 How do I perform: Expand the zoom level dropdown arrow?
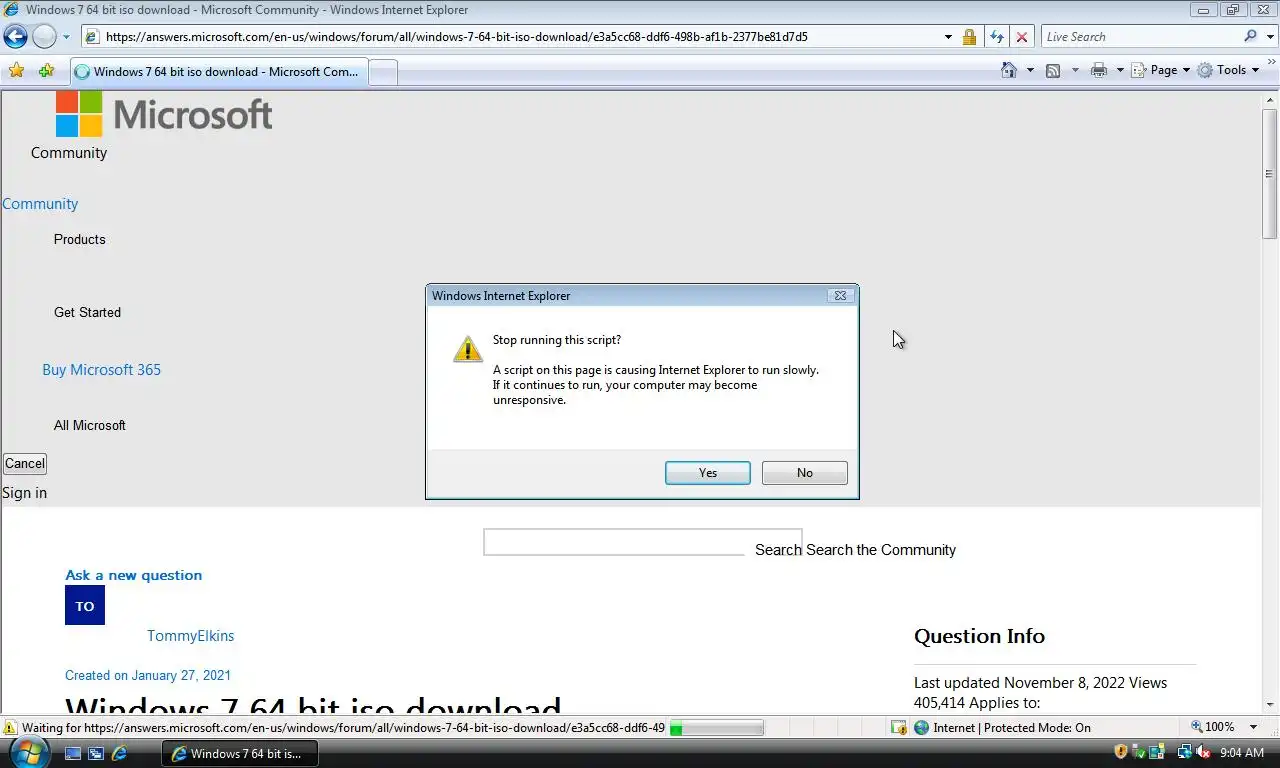click(1254, 727)
